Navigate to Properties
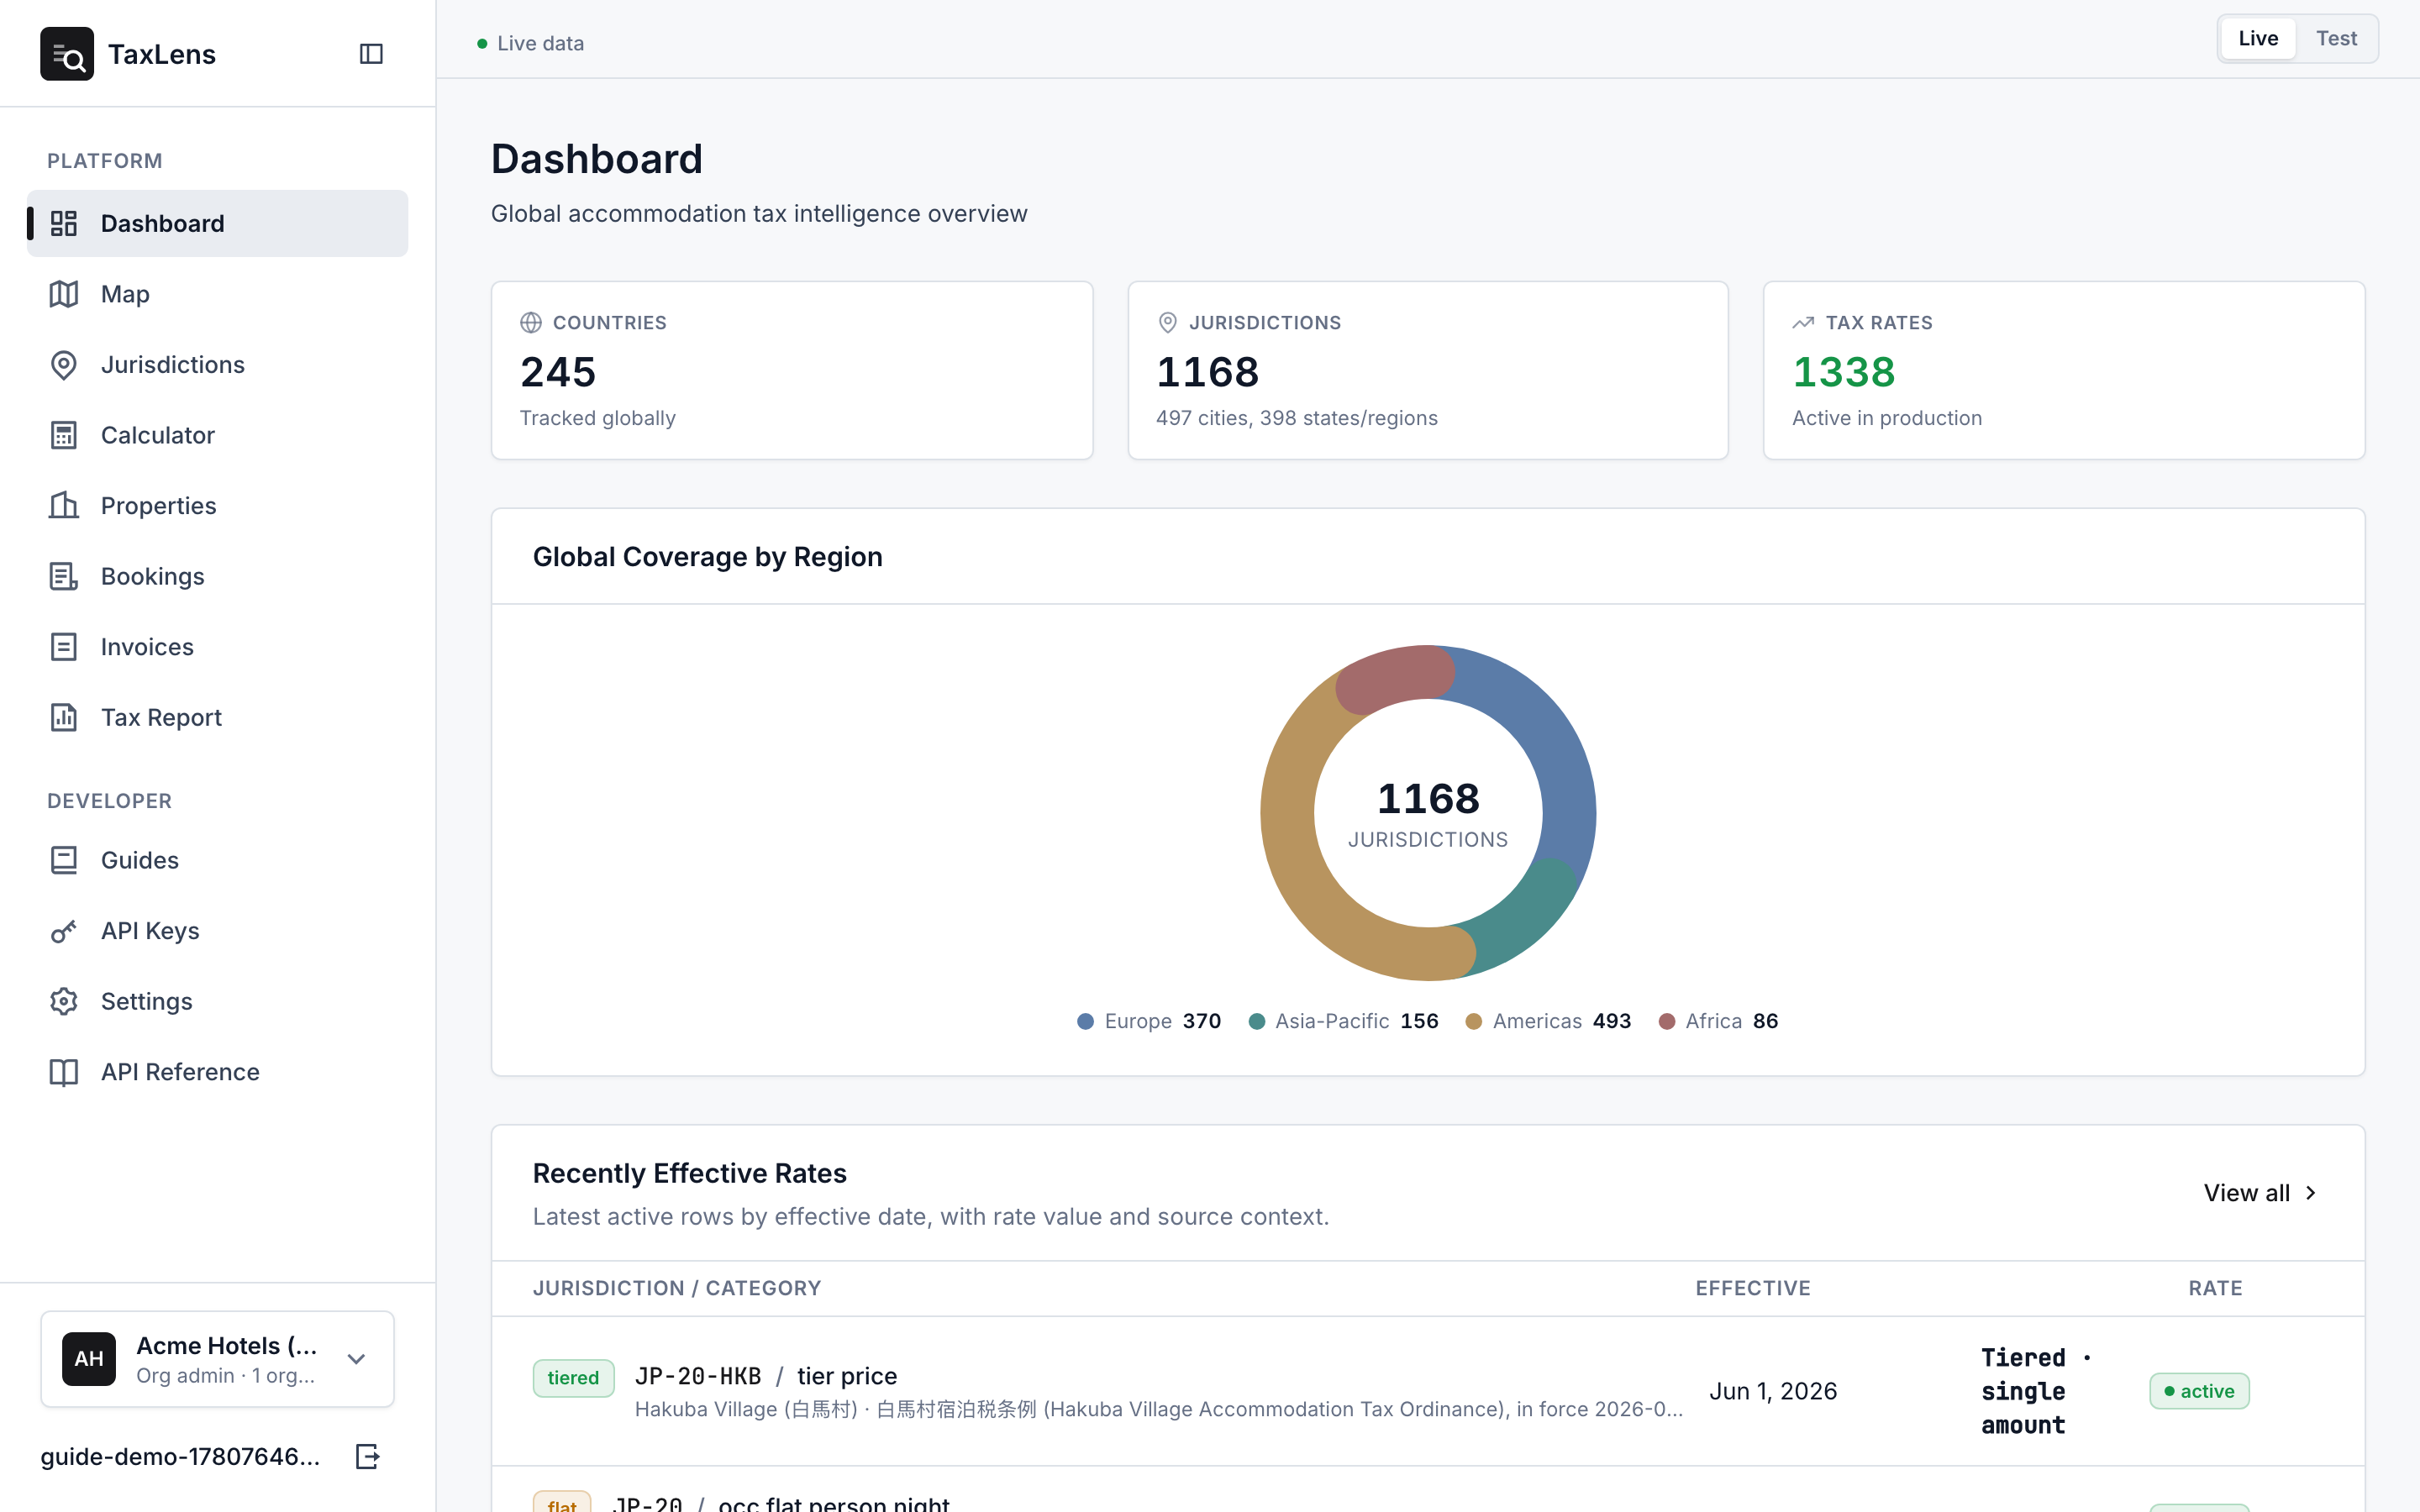This screenshot has height=1512, width=2420. click(217, 506)
